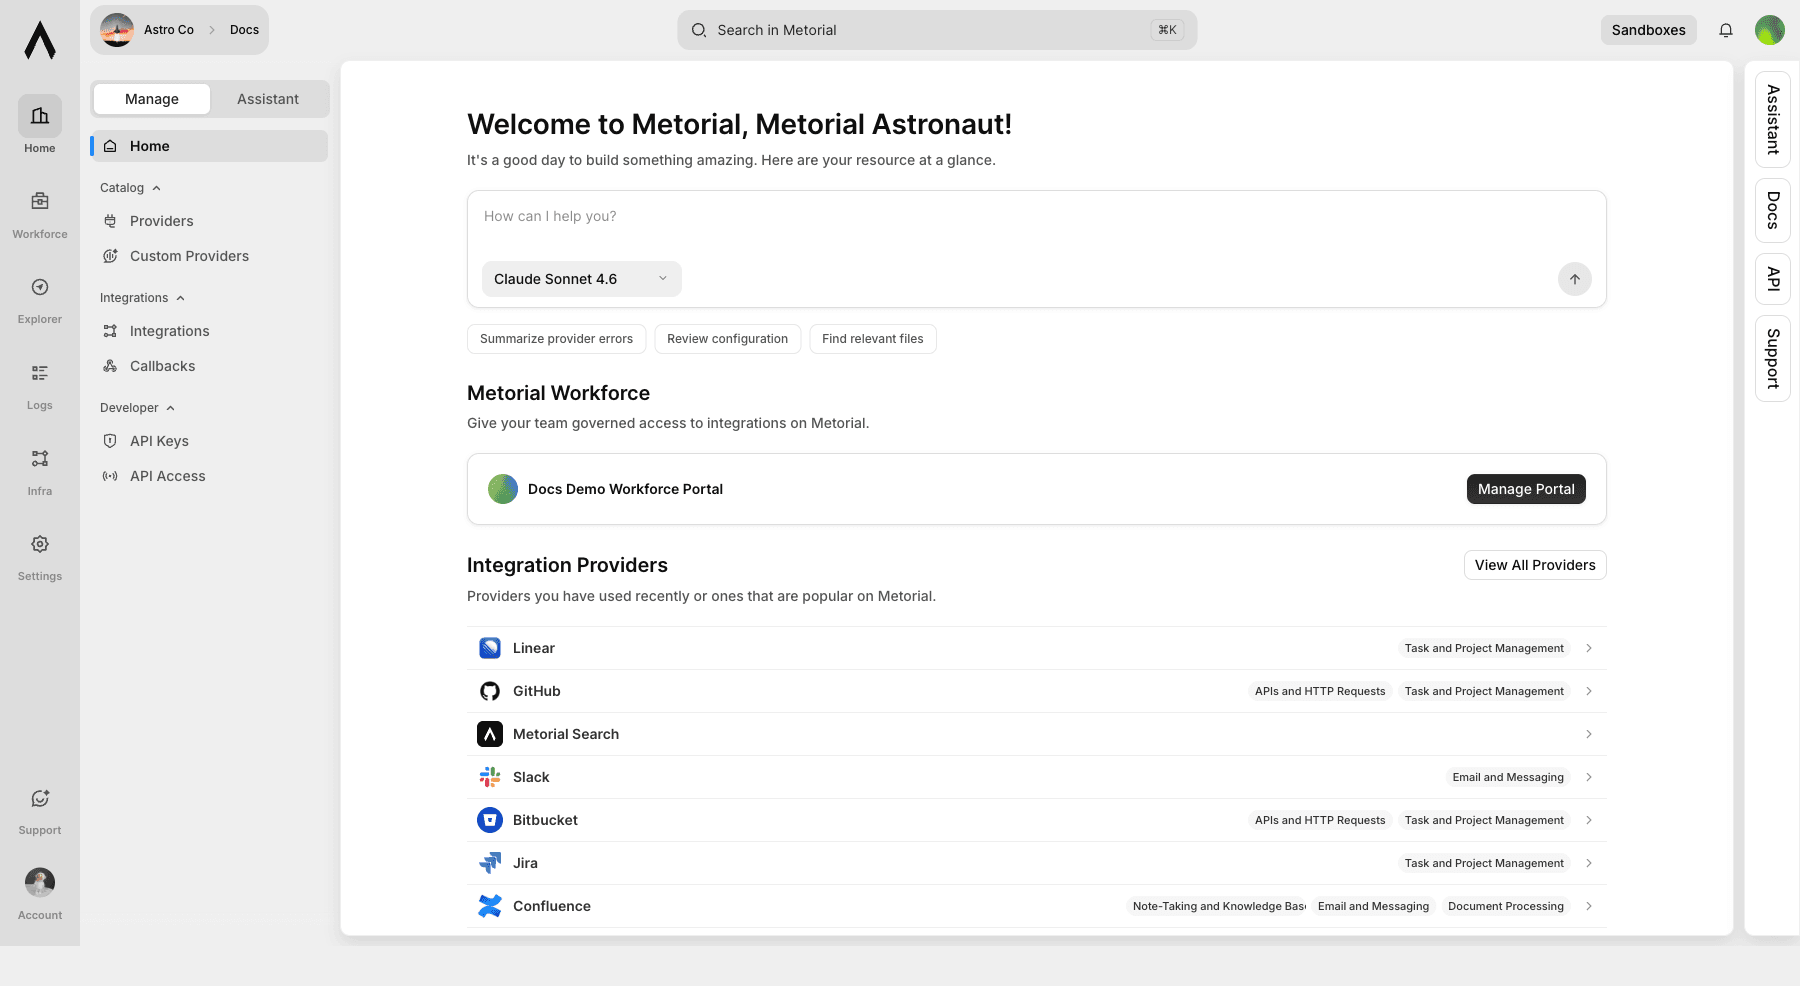Open Providers in the sidebar
This screenshot has height=986, width=1800.
(209, 221)
